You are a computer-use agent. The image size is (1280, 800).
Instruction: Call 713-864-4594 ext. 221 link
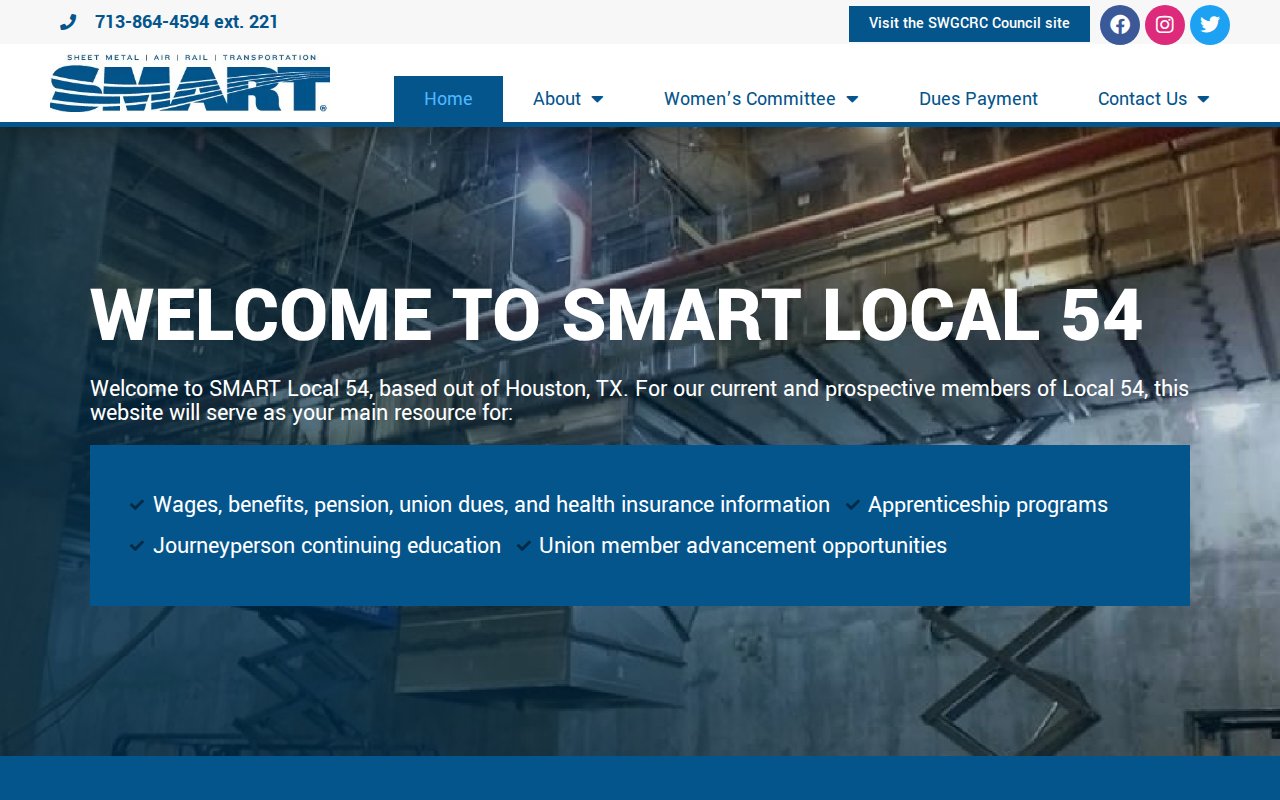(186, 22)
